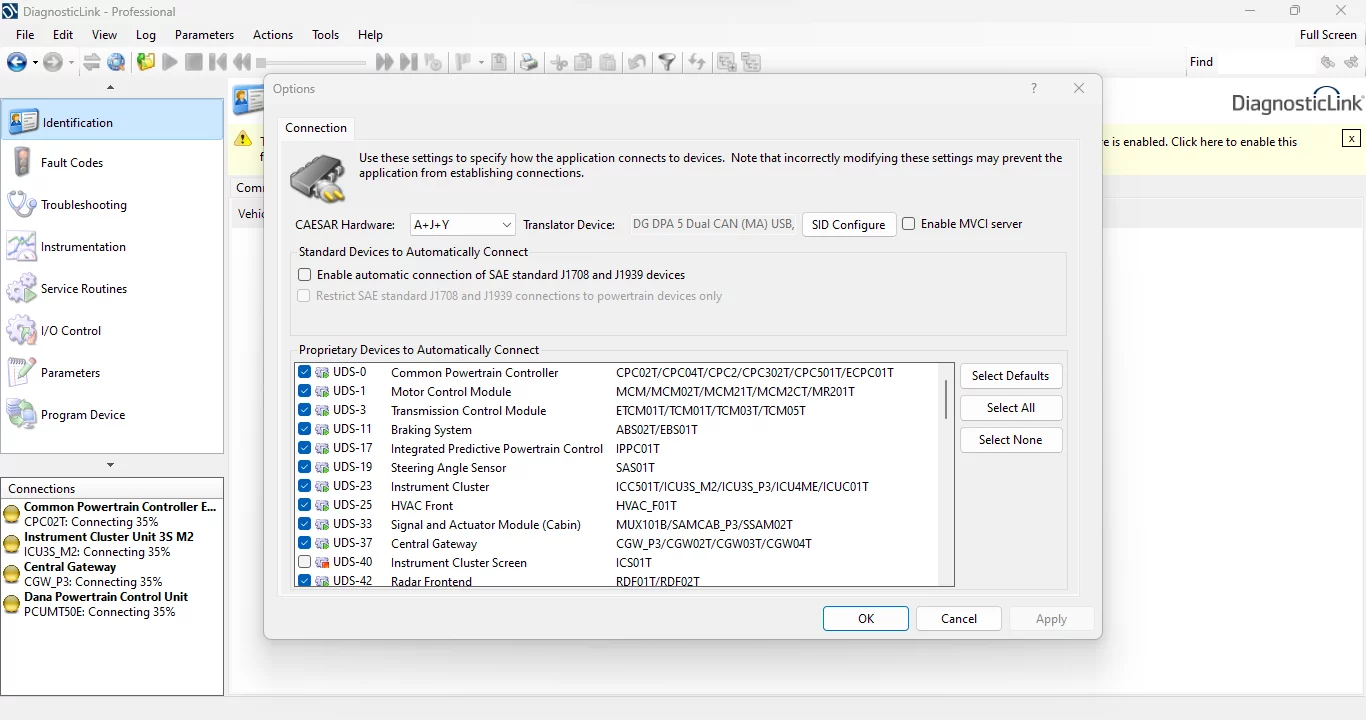Viewport: 1366px width, 720px height.
Task: Click the Select Defaults button
Action: [x=1010, y=376]
